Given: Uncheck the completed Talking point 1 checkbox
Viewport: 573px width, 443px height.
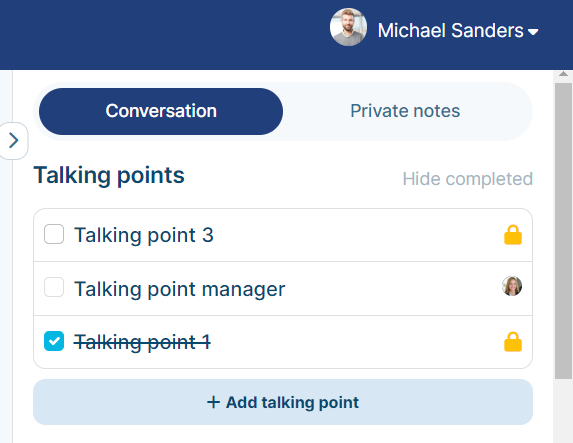Looking at the screenshot, I should tap(54, 341).
